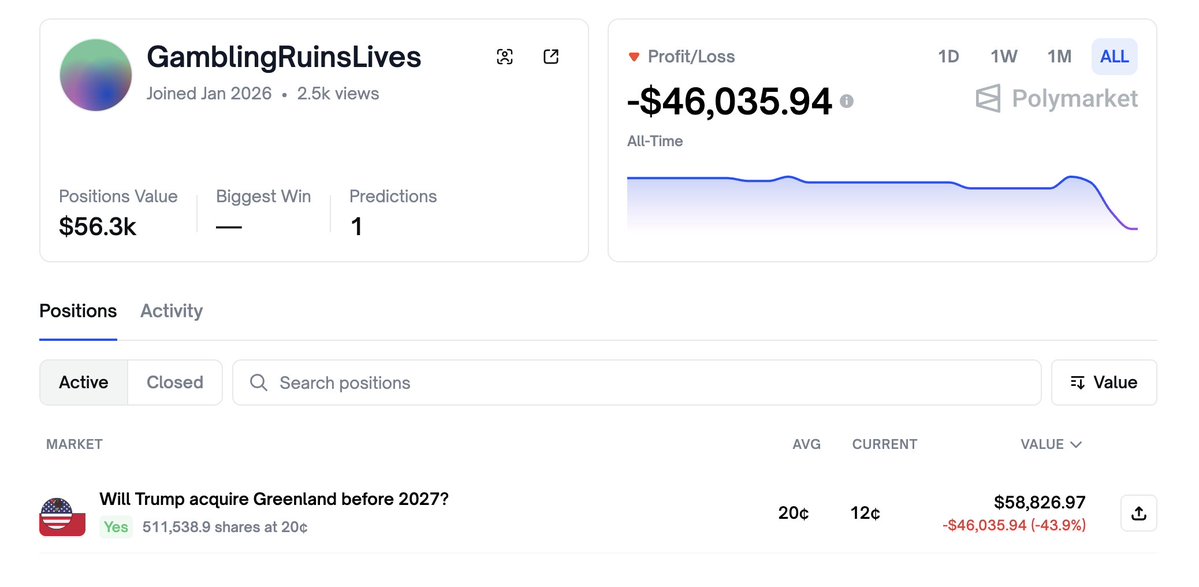Click the '2.5k views' text
The image size is (1199, 587).
coord(338,94)
